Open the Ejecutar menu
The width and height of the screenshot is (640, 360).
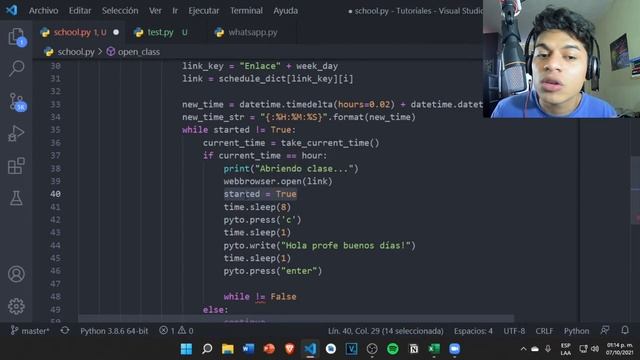204,11
